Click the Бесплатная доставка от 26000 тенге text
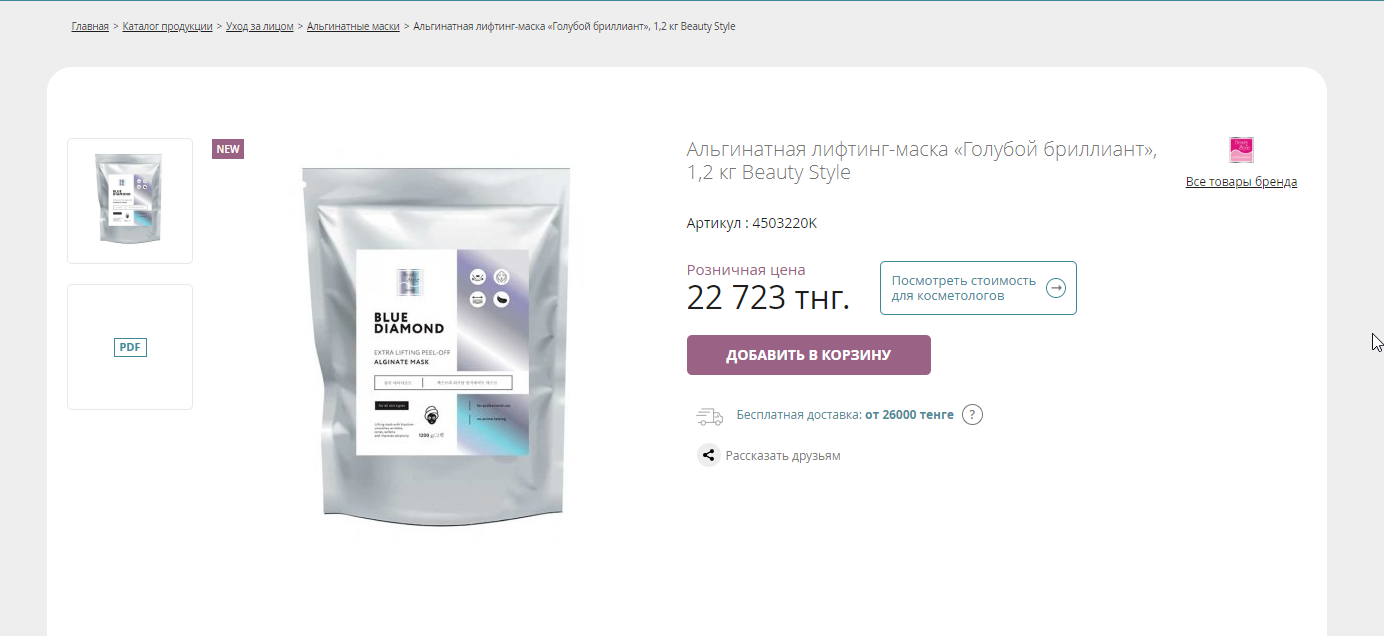The height and width of the screenshot is (636, 1384). [x=845, y=414]
